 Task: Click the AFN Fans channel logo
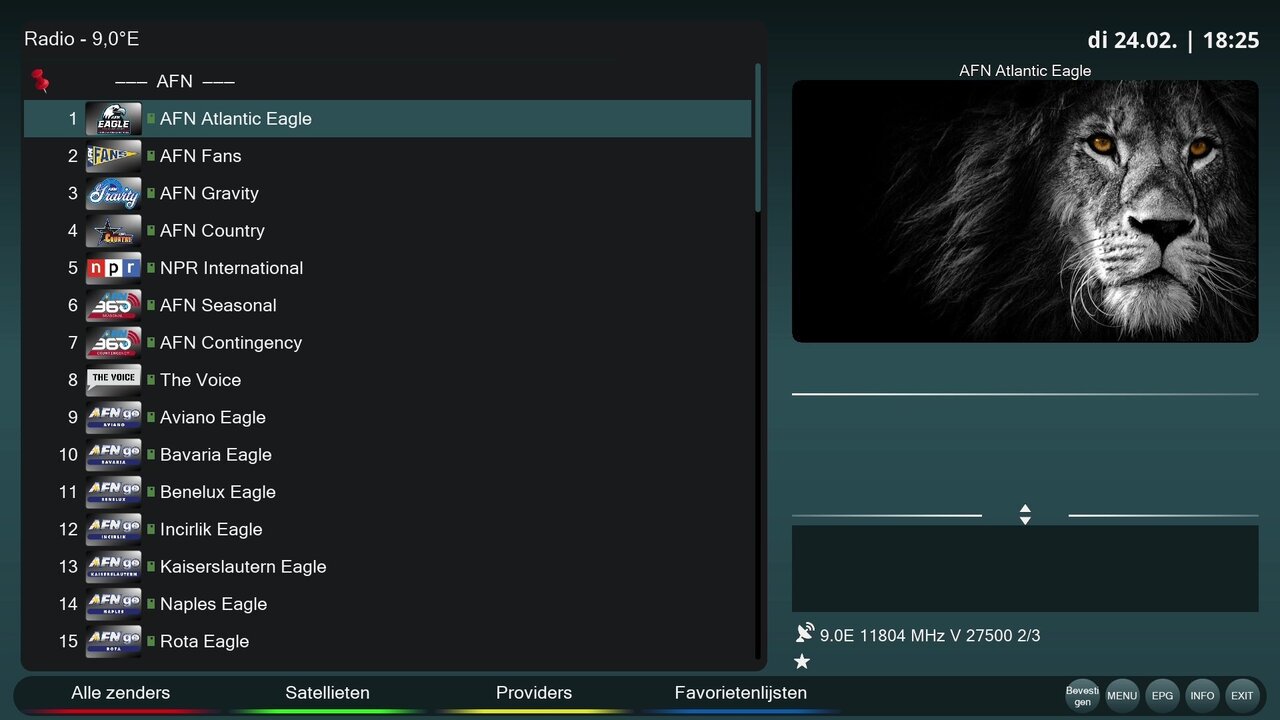113,156
